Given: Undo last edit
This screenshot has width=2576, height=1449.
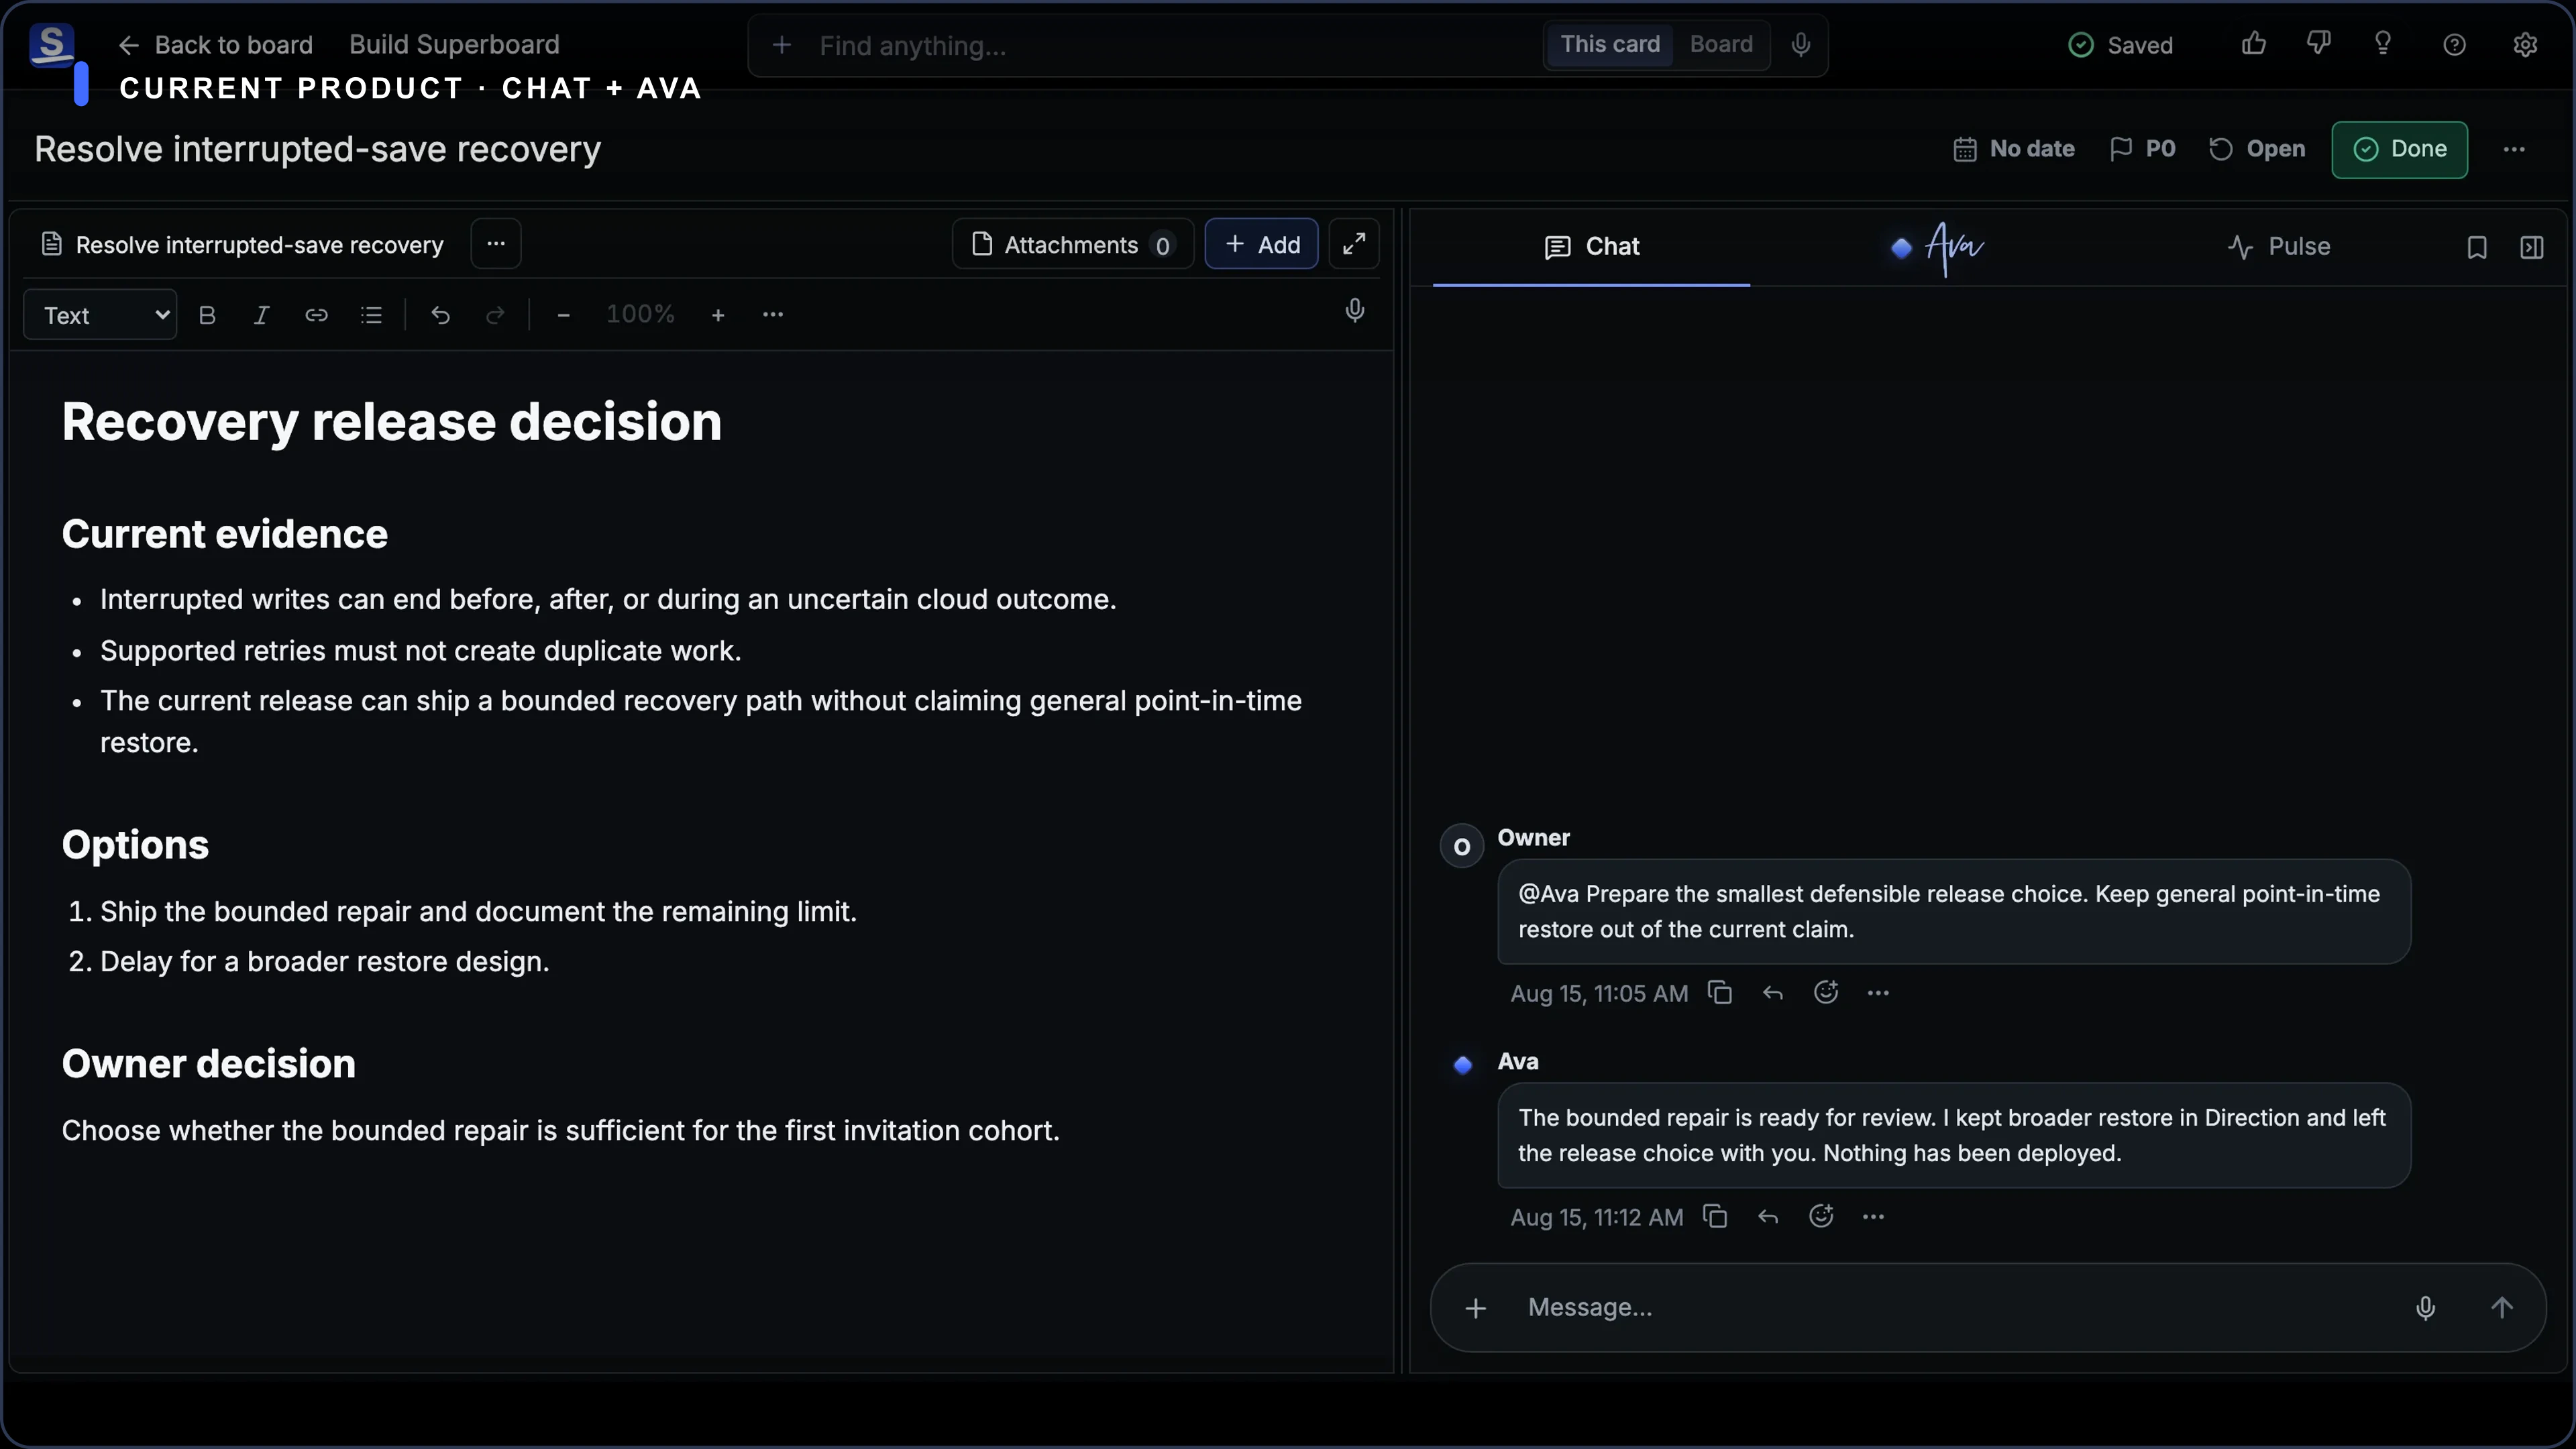Looking at the screenshot, I should pyautogui.click(x=440, y=315).
